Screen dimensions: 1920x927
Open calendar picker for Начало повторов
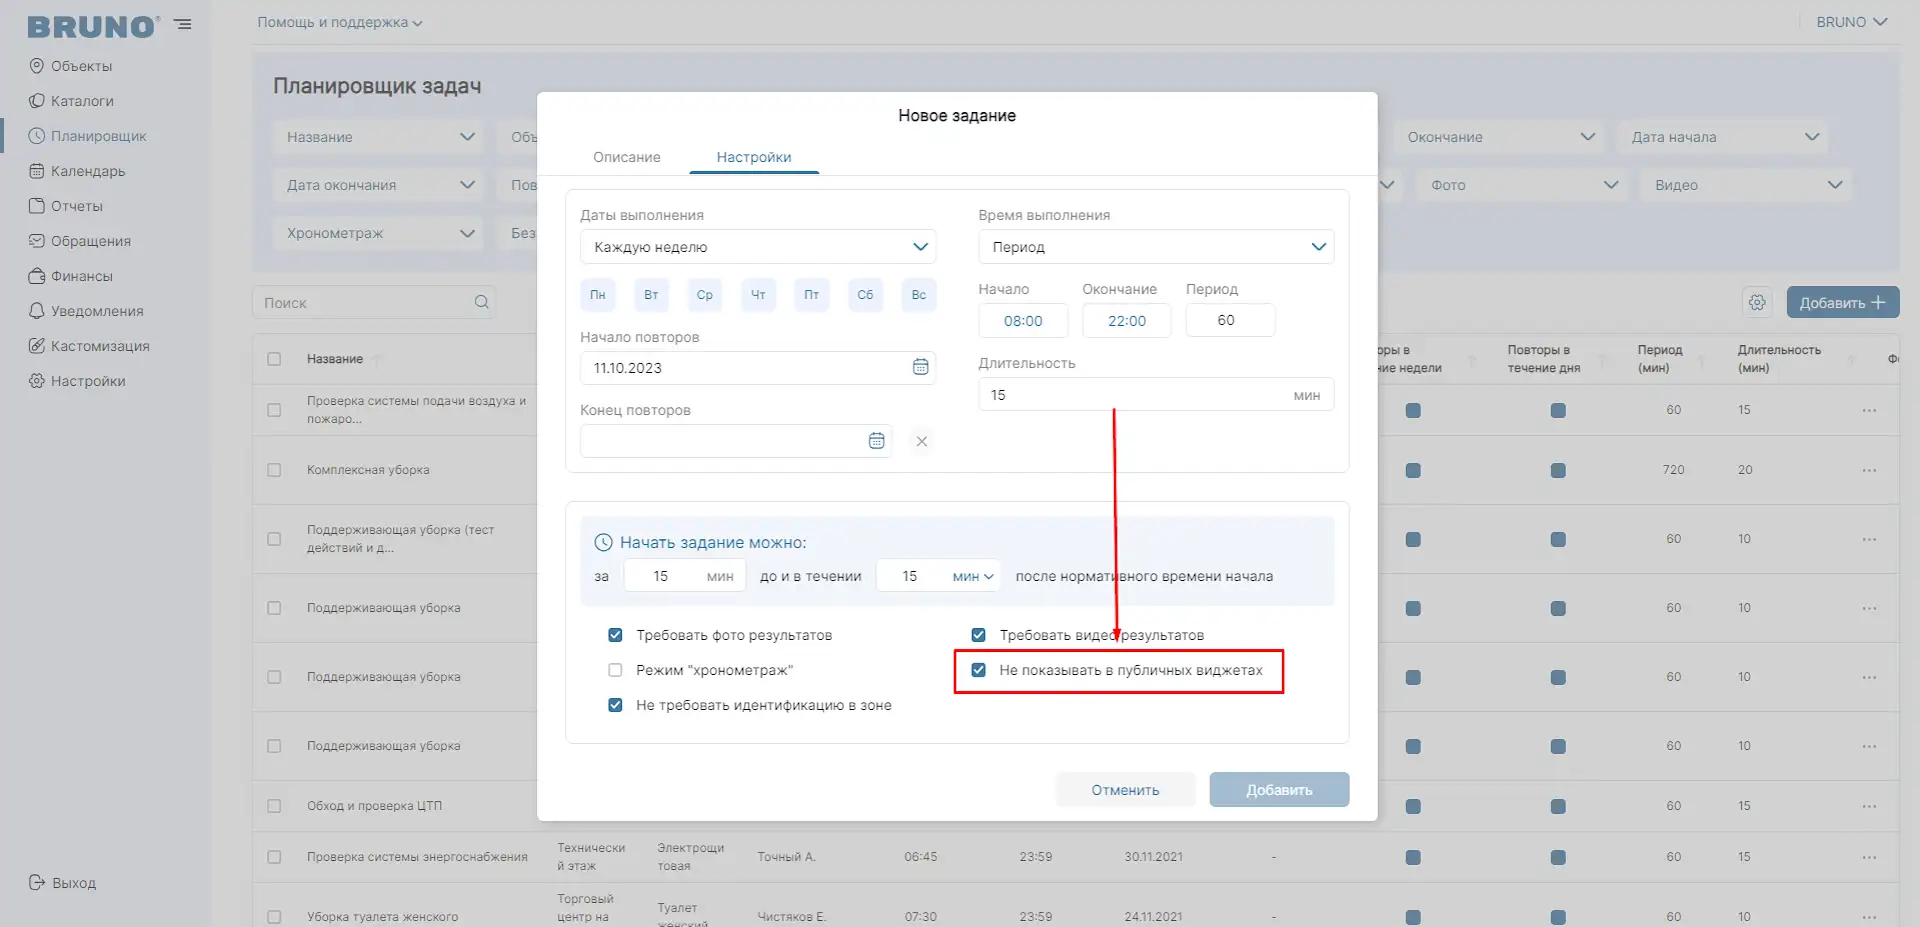pyautogui.click(x=921, y=367)
